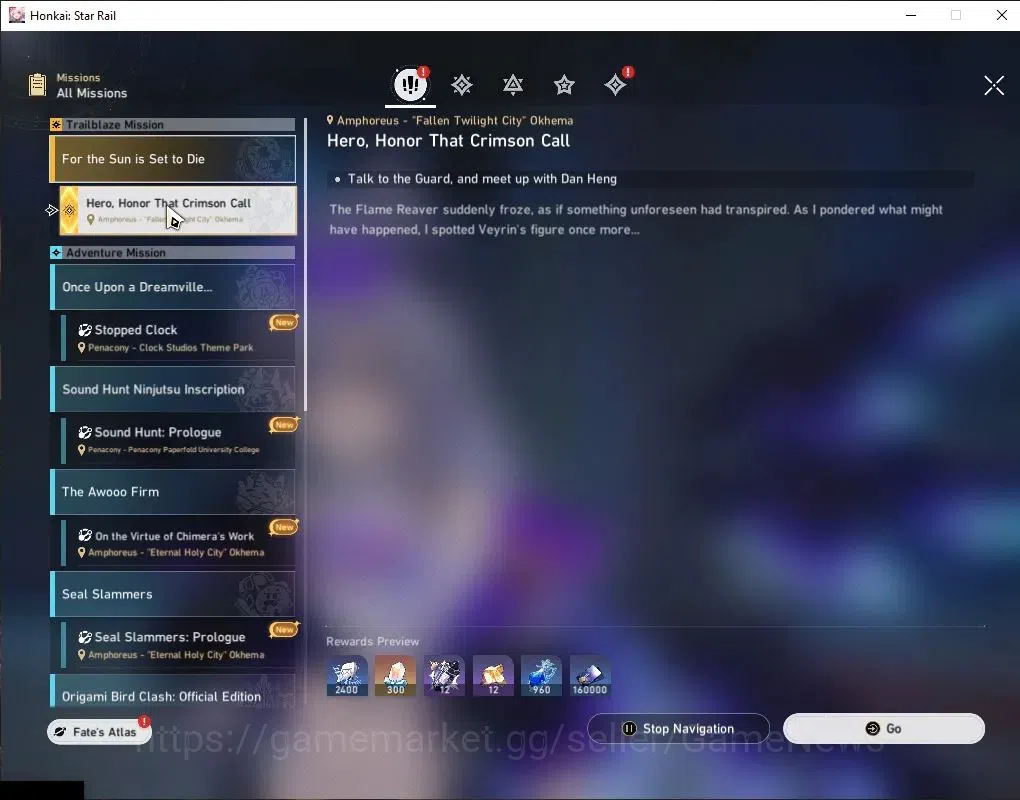Open Once Upon a Dreamville… mission group

[172, 287]
